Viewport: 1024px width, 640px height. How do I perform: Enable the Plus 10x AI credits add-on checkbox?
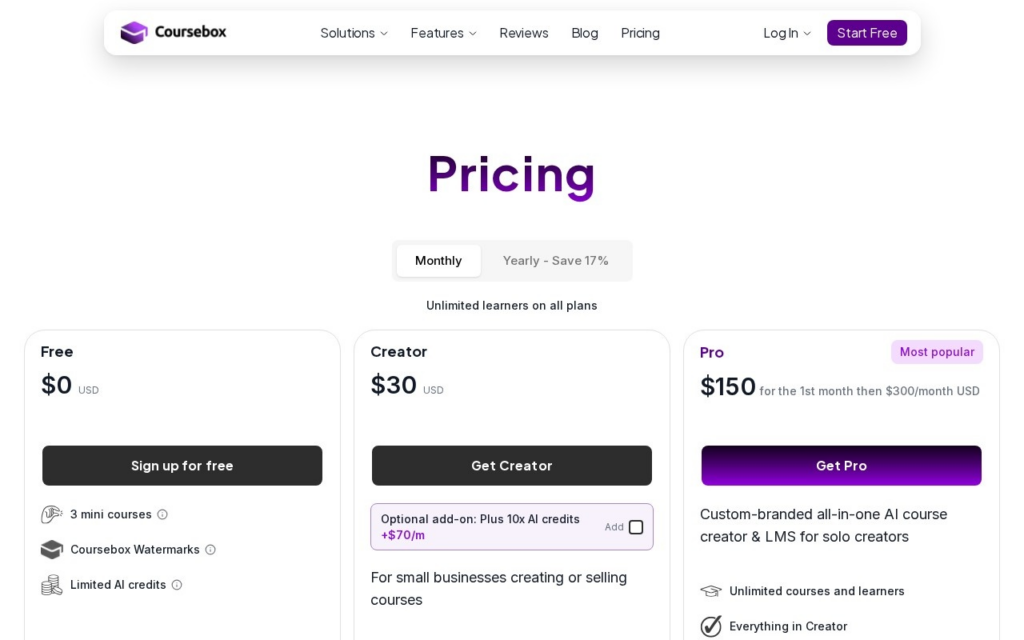[635, 527]
